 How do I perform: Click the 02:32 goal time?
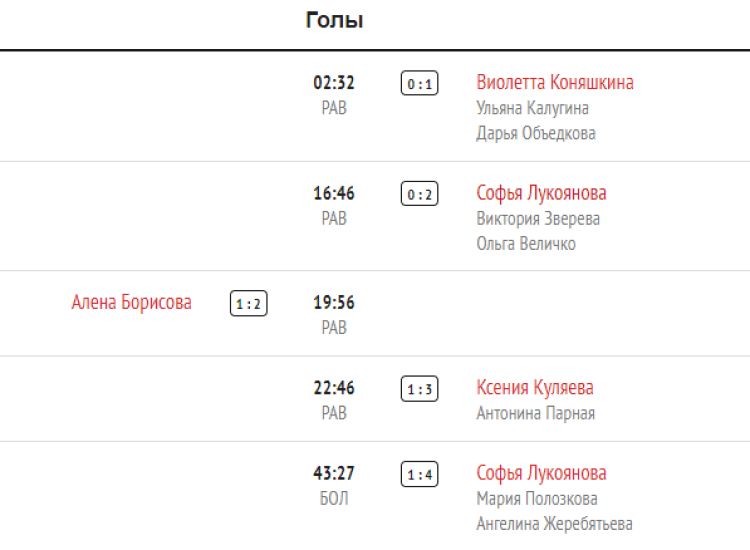pos(334,83)
